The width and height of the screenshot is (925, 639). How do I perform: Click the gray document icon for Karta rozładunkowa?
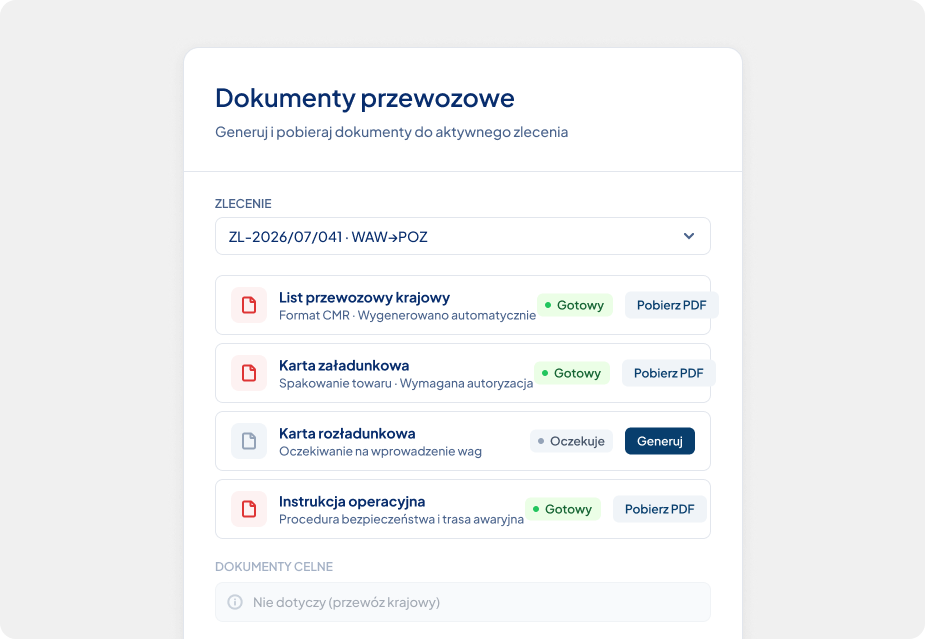(x=249, y=441)
